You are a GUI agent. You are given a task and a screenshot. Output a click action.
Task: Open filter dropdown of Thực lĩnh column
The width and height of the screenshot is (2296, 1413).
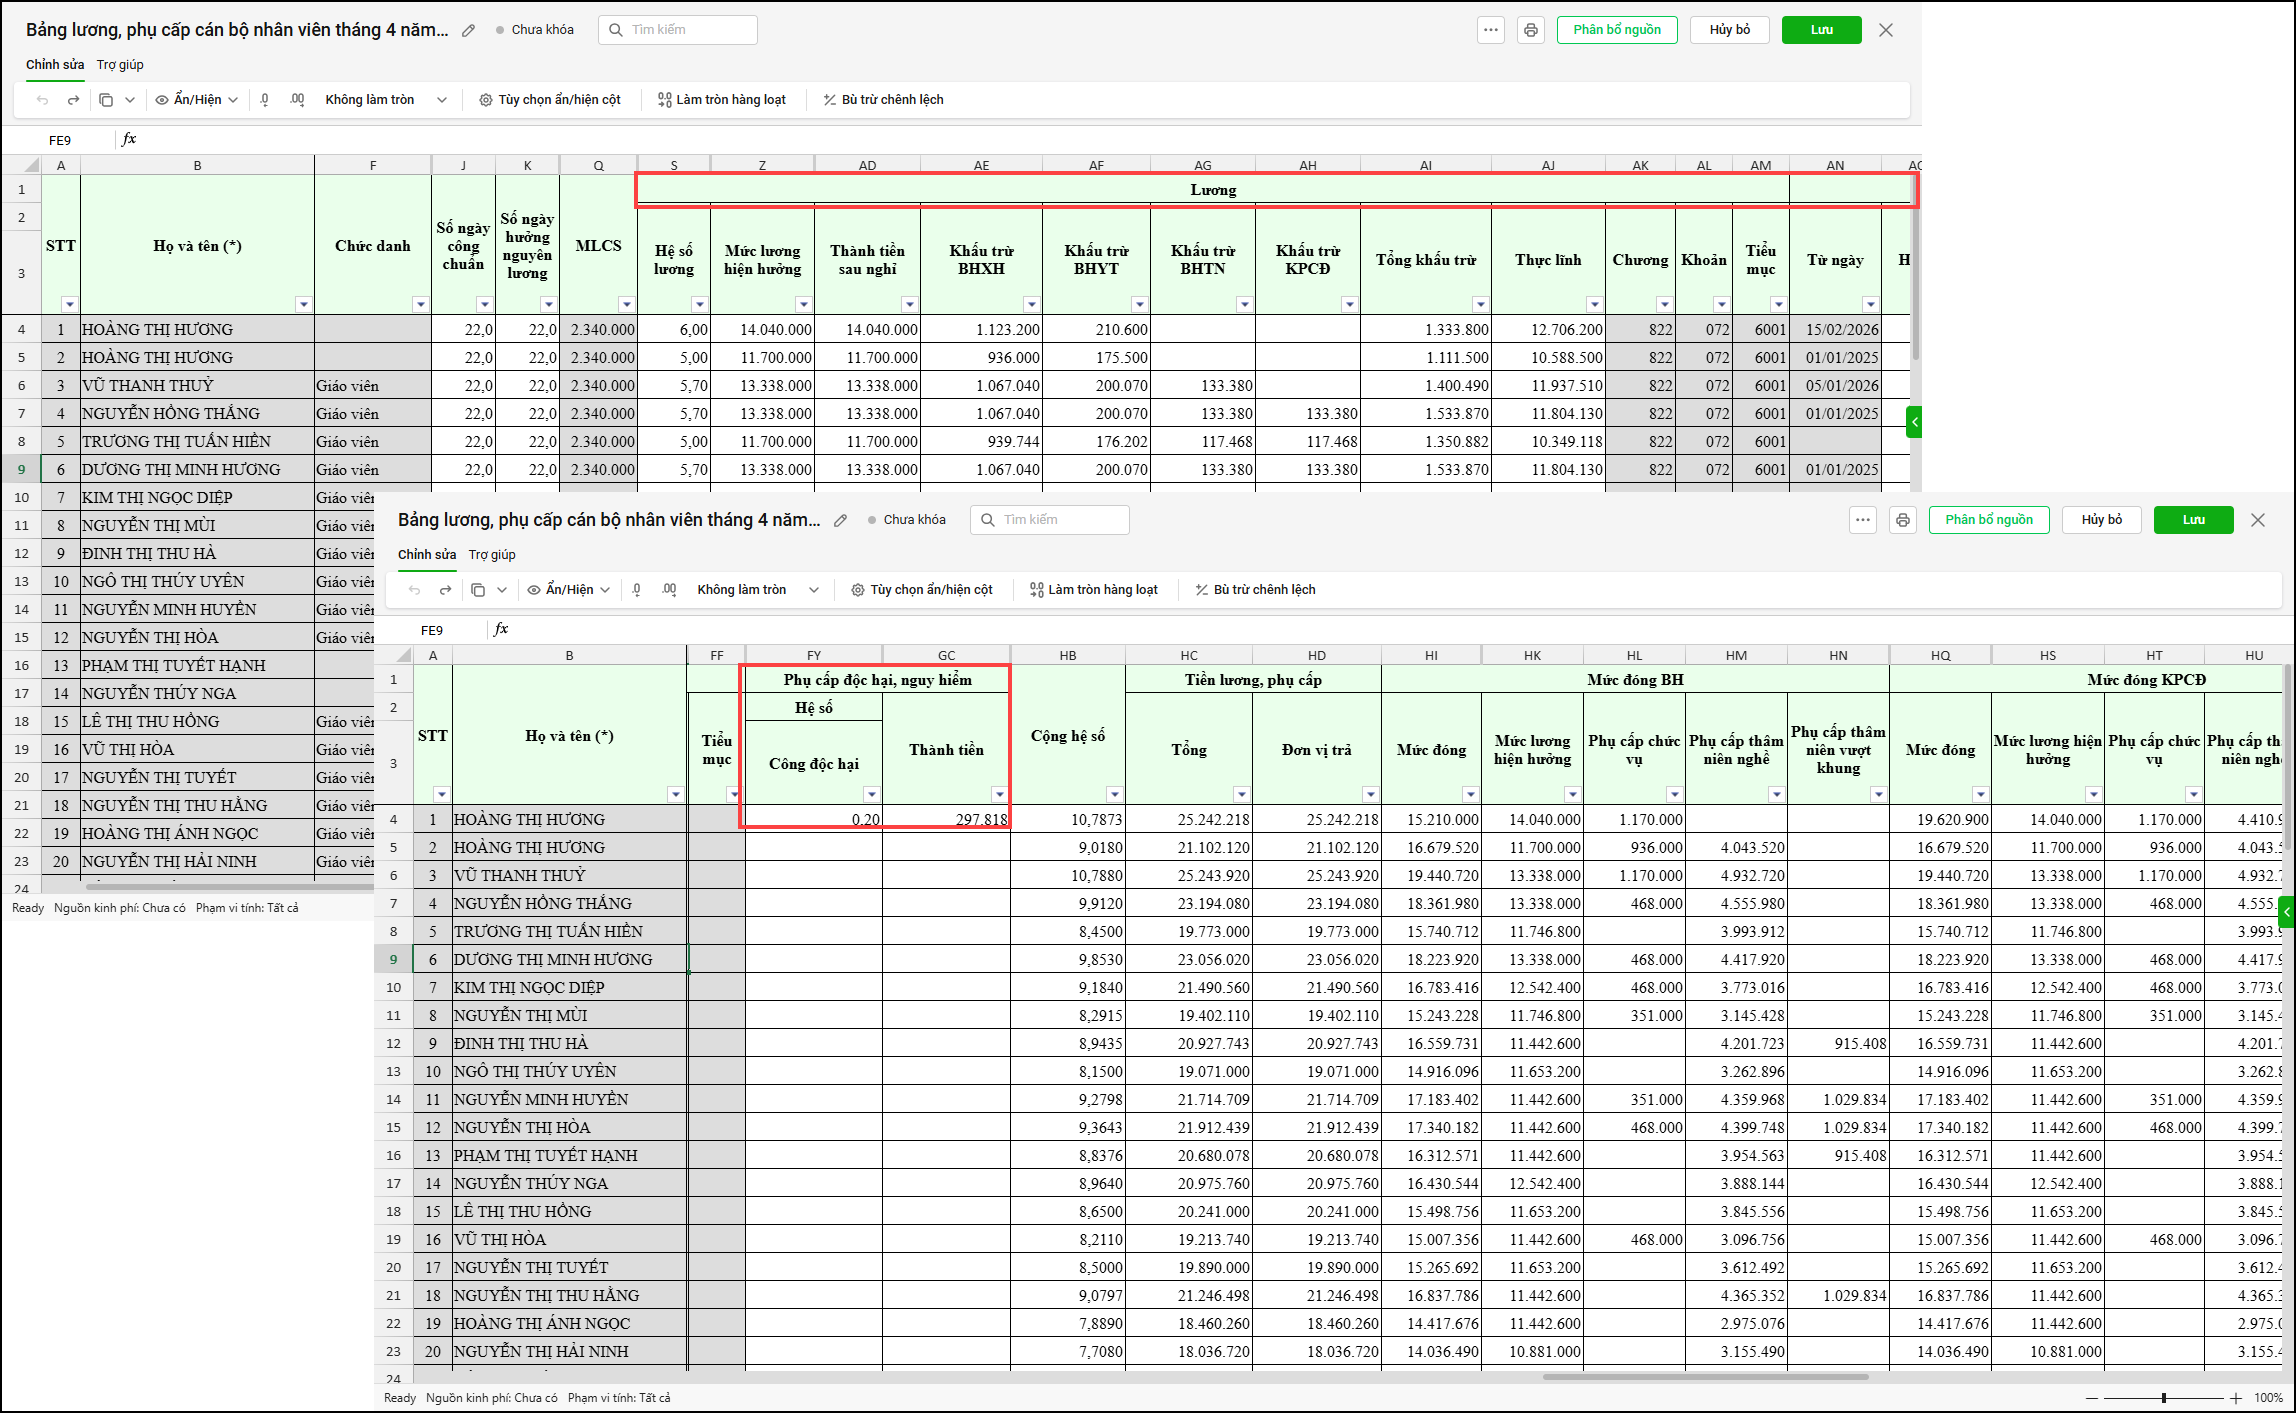click(x=1594, y=305)
